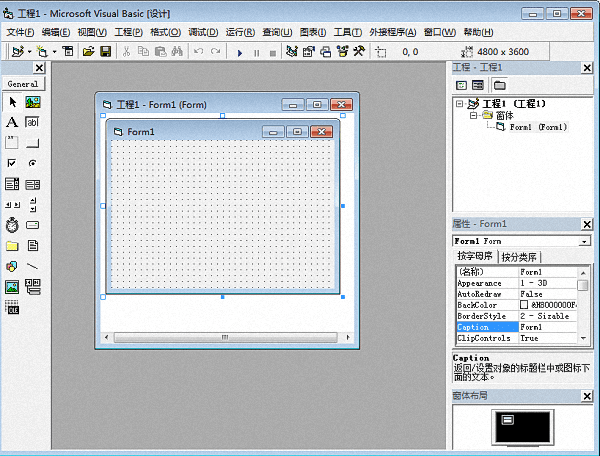Click the Save Project toolbar icon
This screenshot has width=600, height=456.
pos(105,51)
